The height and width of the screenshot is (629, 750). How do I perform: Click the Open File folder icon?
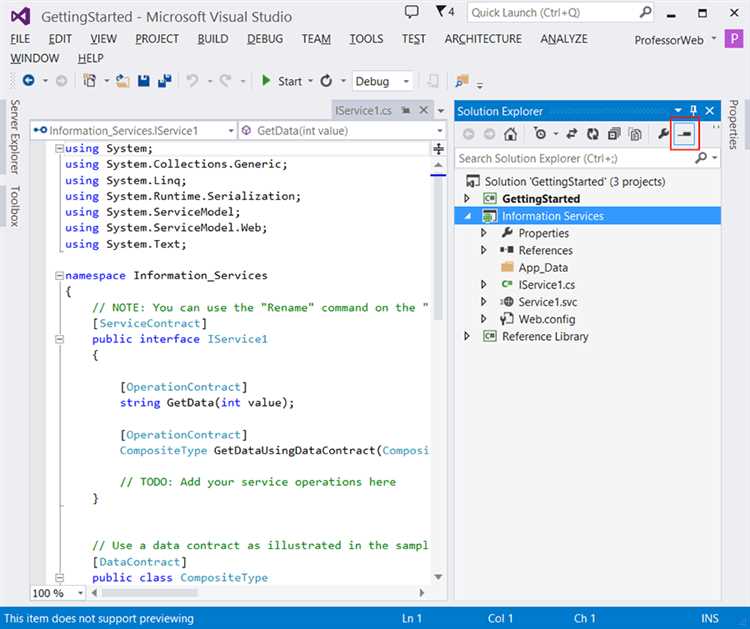[x=122, y=81]
